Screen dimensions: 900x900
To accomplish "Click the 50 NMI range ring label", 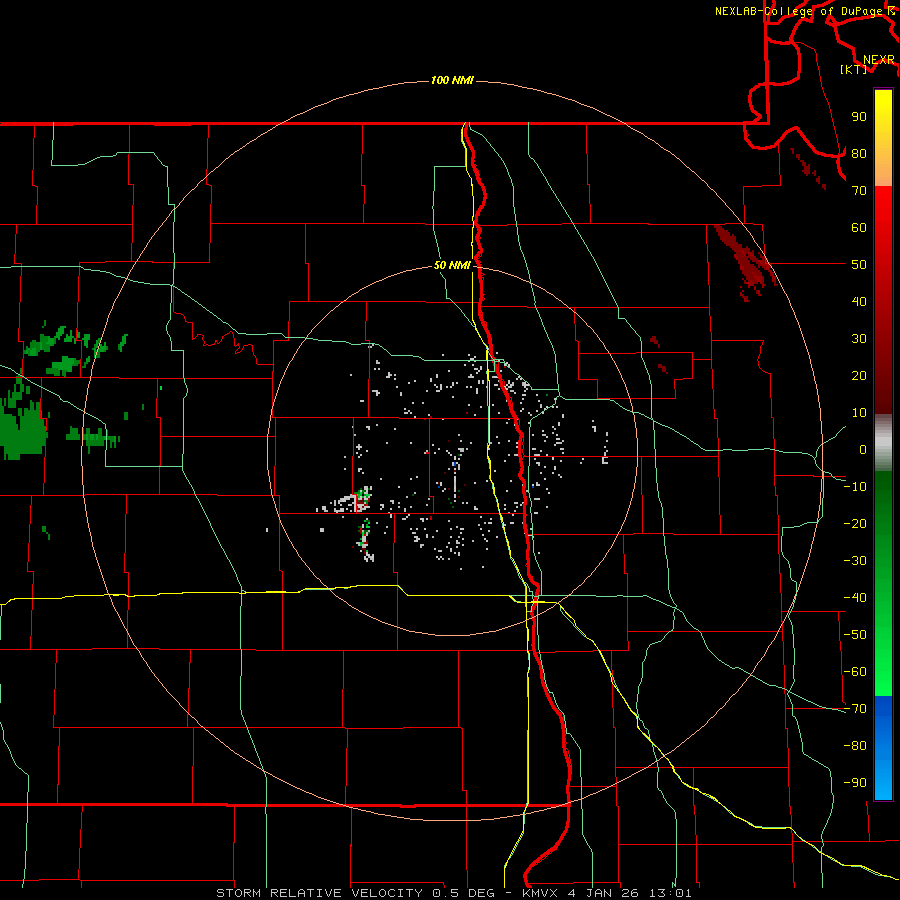I will [x=452, y=265].
